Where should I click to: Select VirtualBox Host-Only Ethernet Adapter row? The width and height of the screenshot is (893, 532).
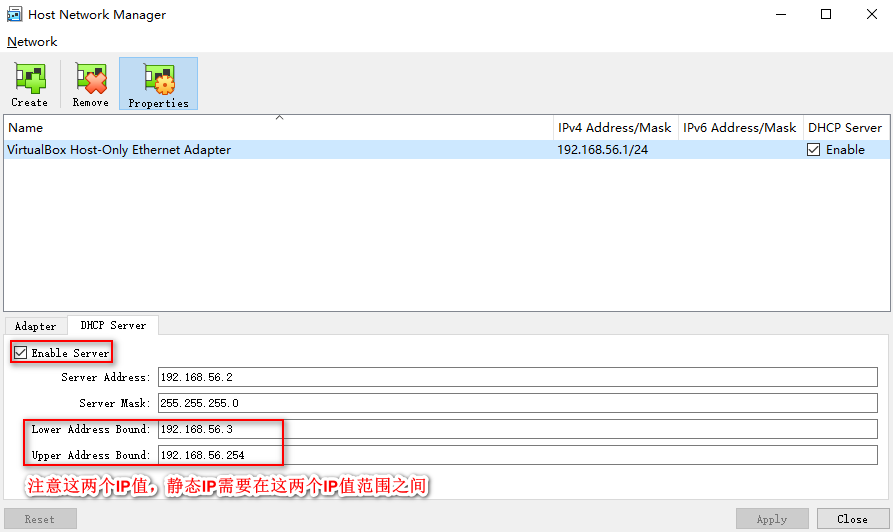pos(446,150)
